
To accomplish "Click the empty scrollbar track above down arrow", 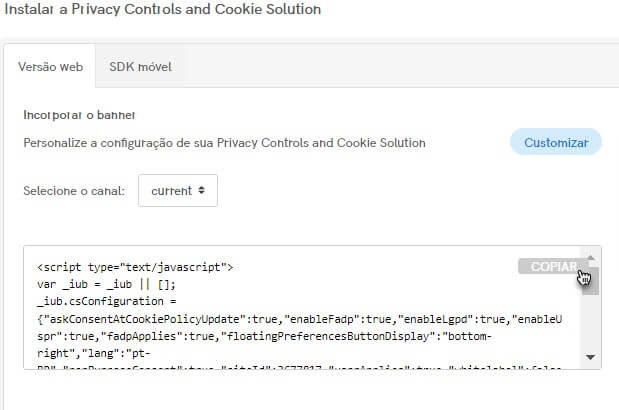I will coord(591,323).
